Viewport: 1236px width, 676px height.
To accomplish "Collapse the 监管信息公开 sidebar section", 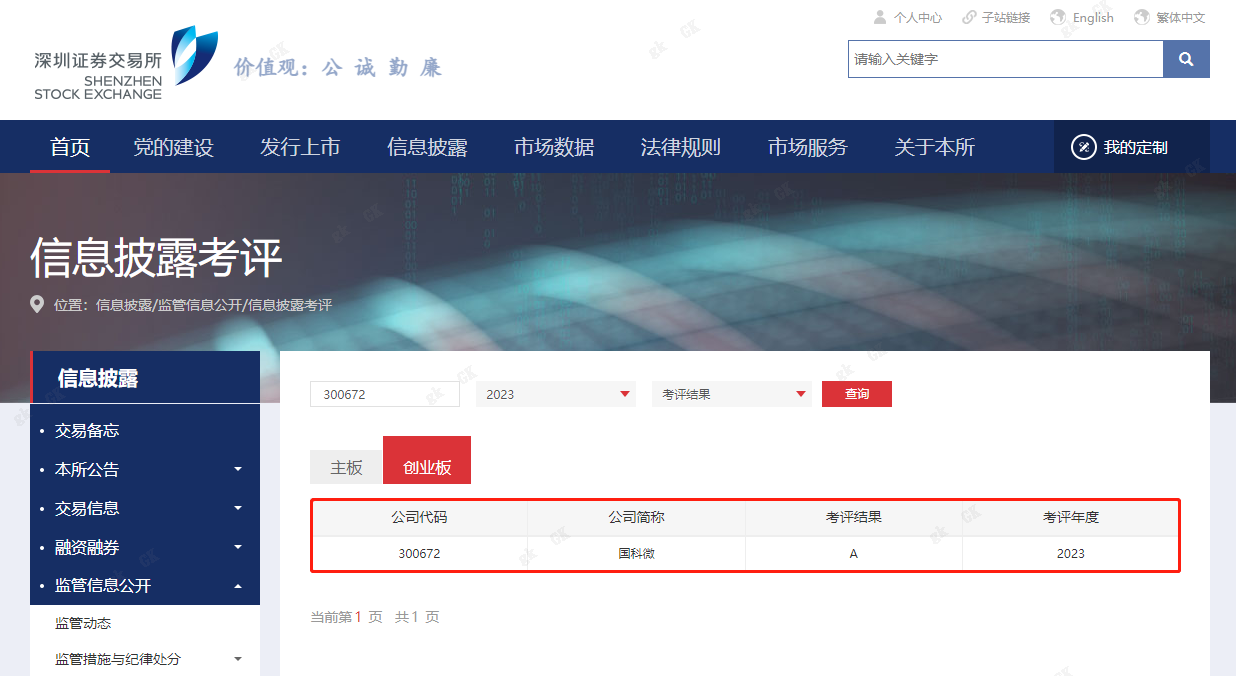I will (x=237, y=586).
